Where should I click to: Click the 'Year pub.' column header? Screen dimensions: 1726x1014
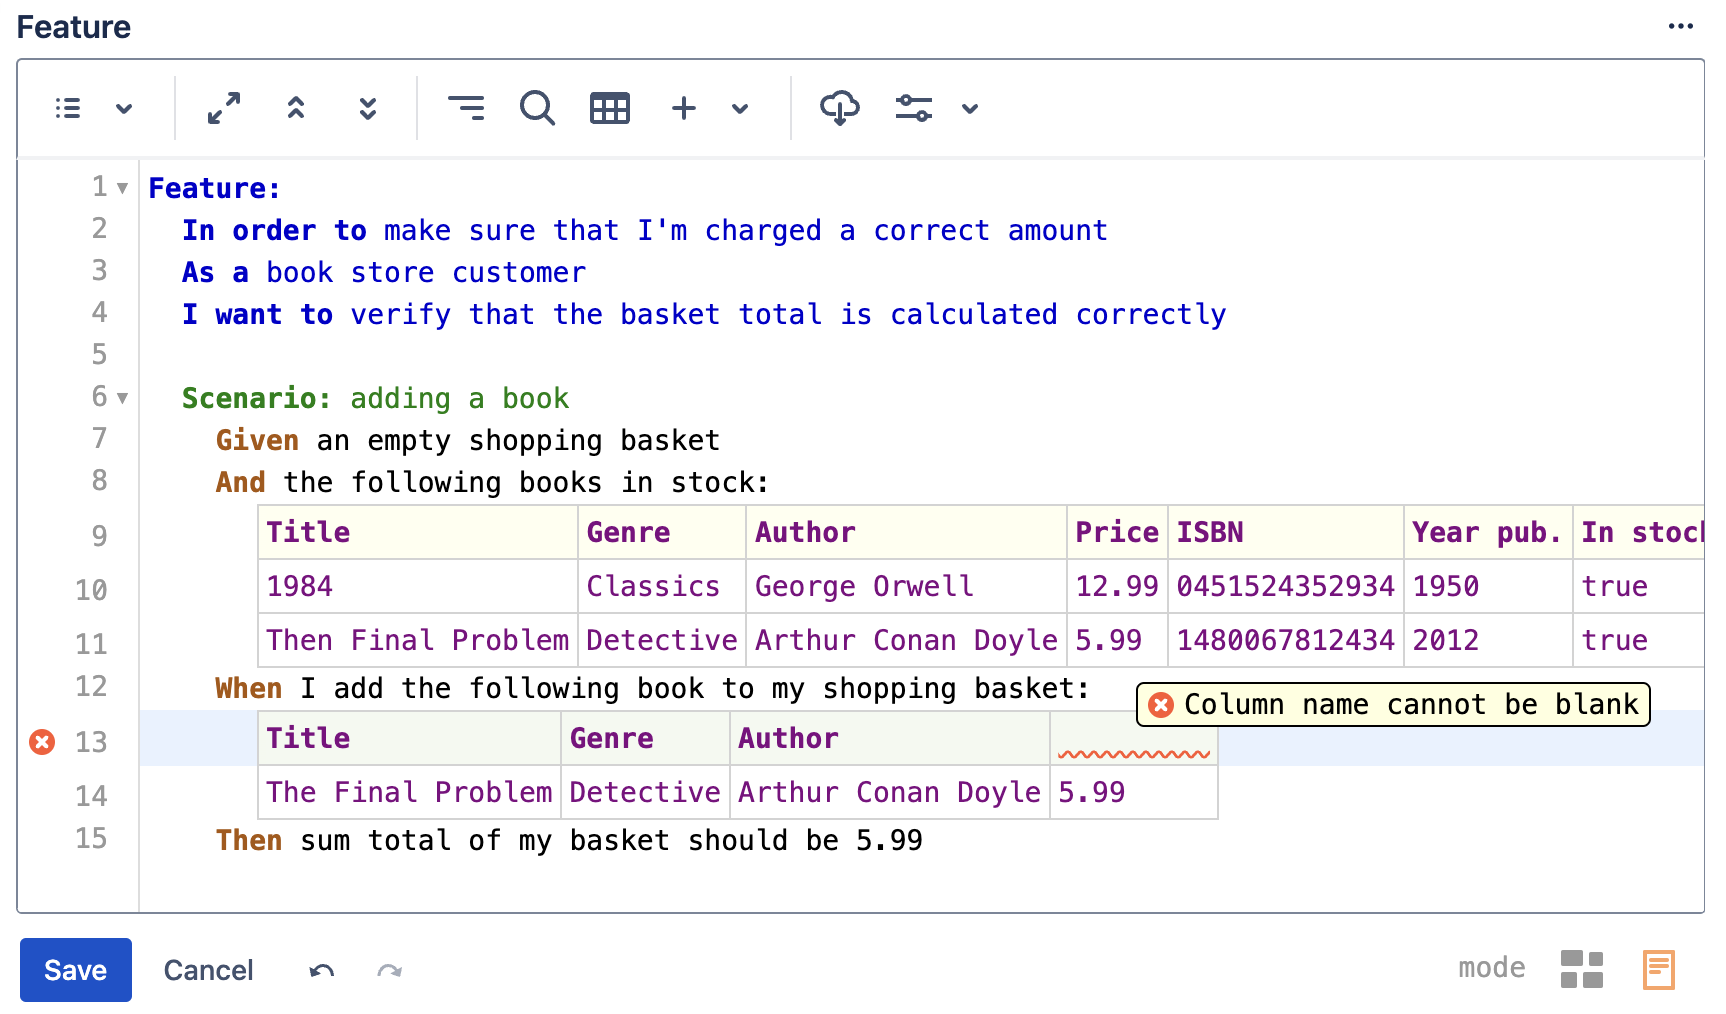point(1488,532)
